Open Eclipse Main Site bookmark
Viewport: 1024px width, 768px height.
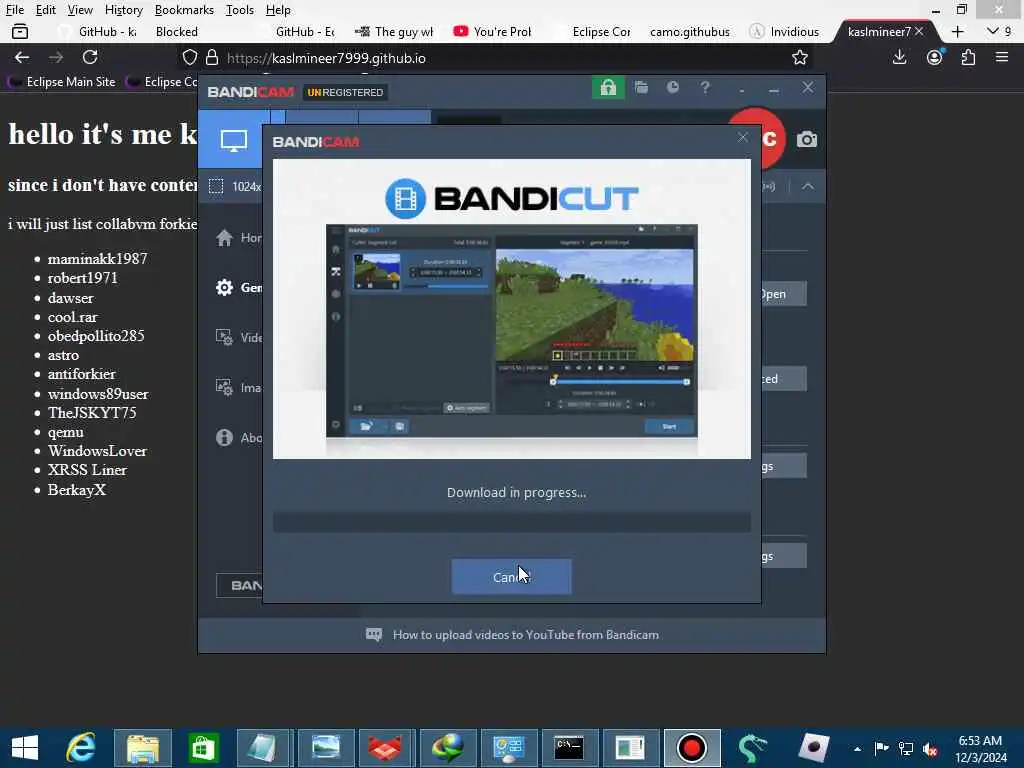click(x=62, y=82)
